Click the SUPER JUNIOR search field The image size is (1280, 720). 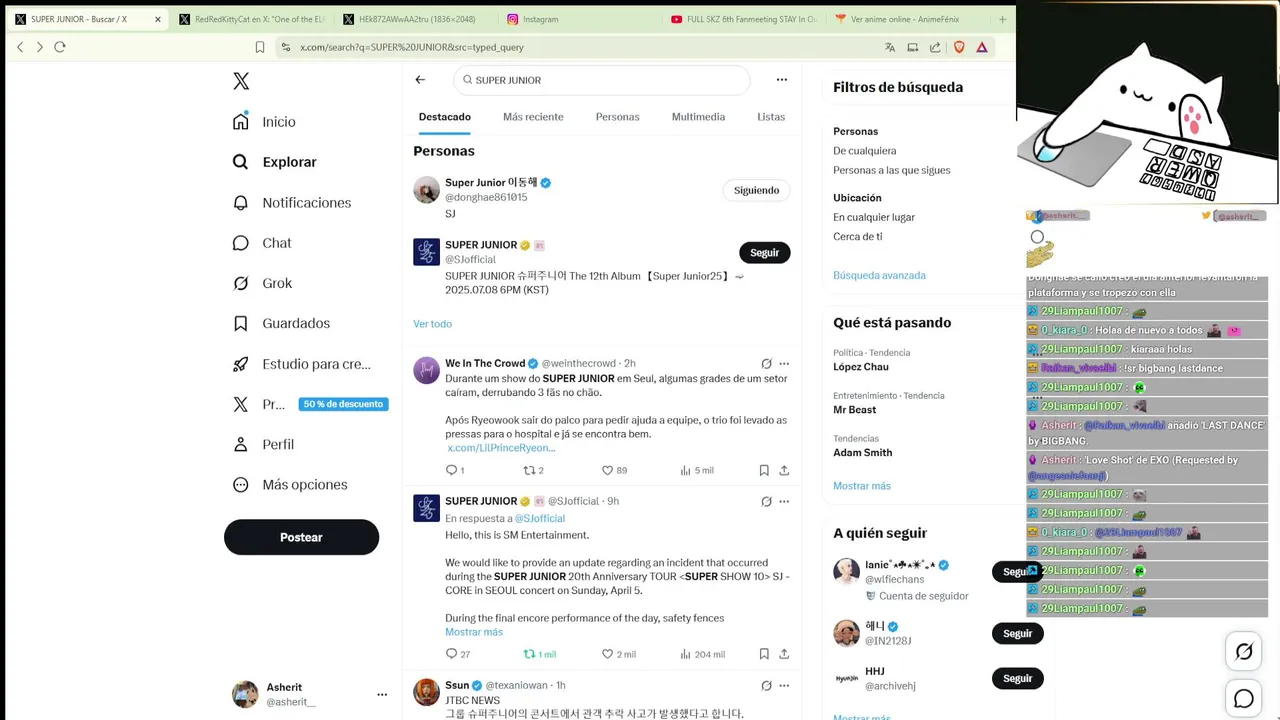pyautogui.click(x=602, y=80)
